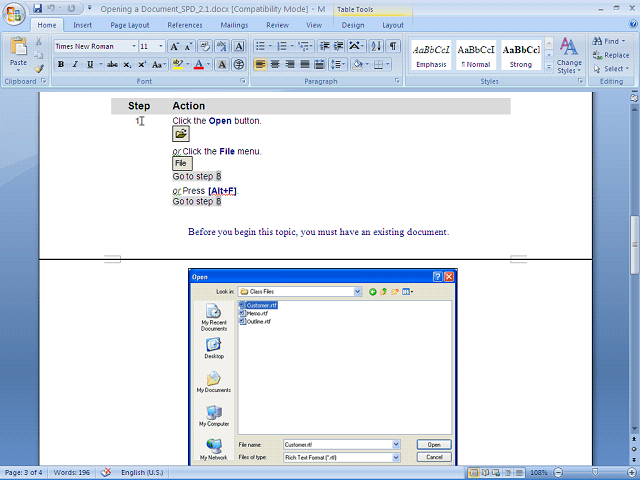Clear formatting icon
This screenshot has width=640, height=480.
(x=205, y=46)
